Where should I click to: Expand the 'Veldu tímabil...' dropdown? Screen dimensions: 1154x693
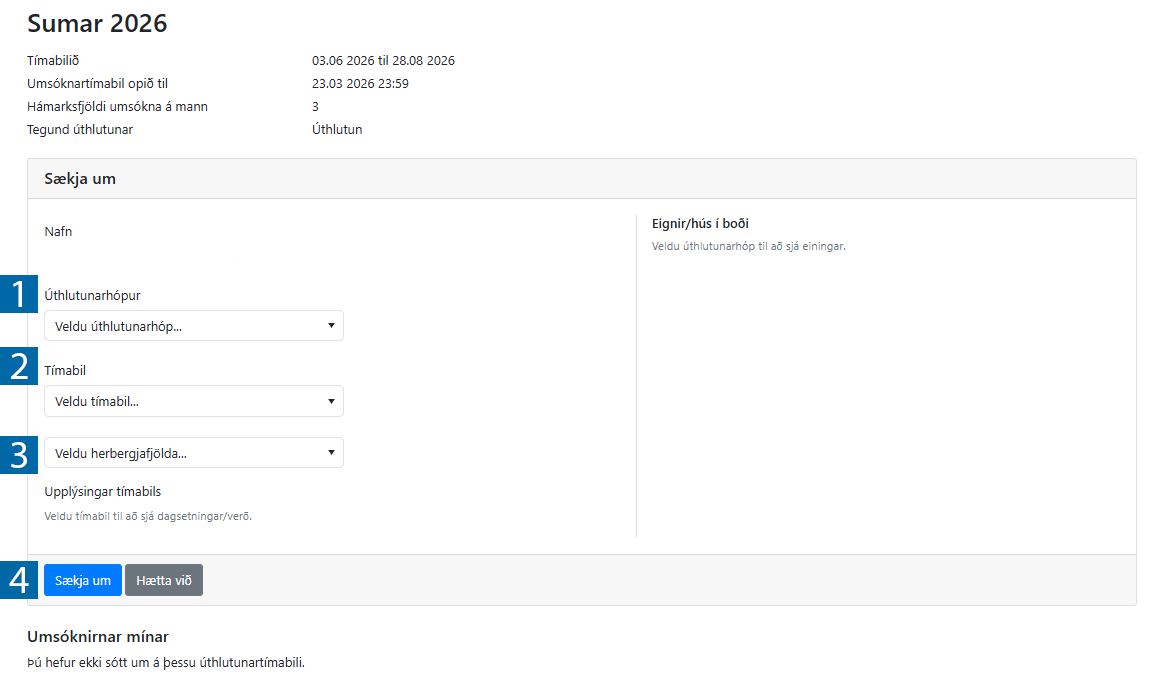pyautogui.click(x=193, y=401)
